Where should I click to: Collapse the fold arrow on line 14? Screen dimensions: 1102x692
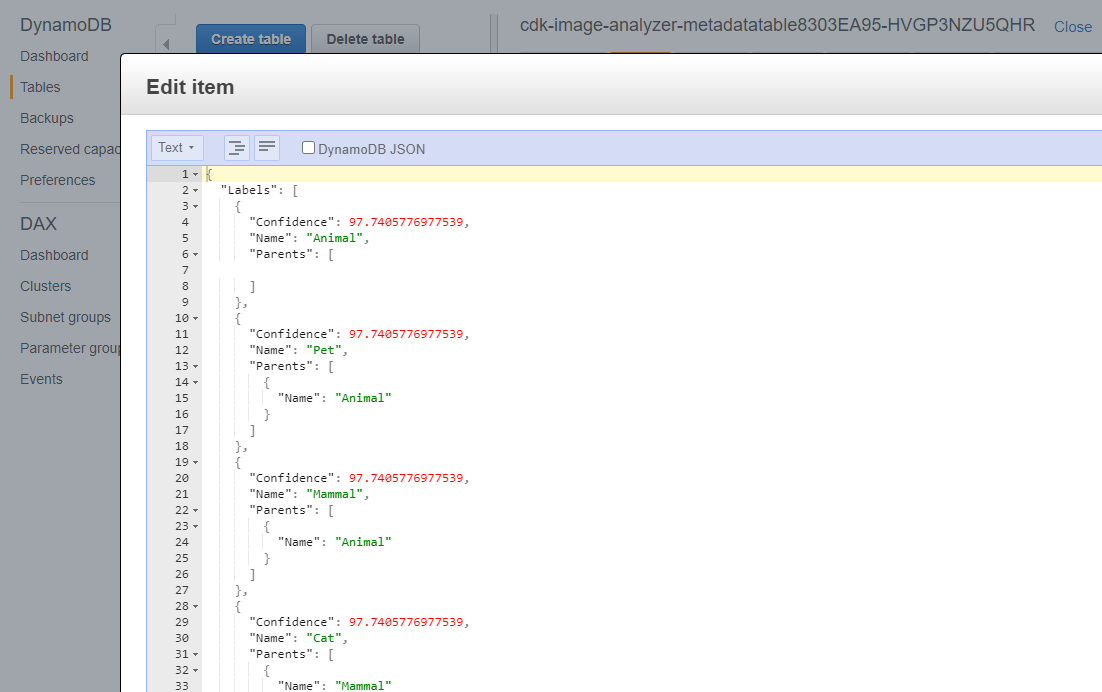[195, 383]
